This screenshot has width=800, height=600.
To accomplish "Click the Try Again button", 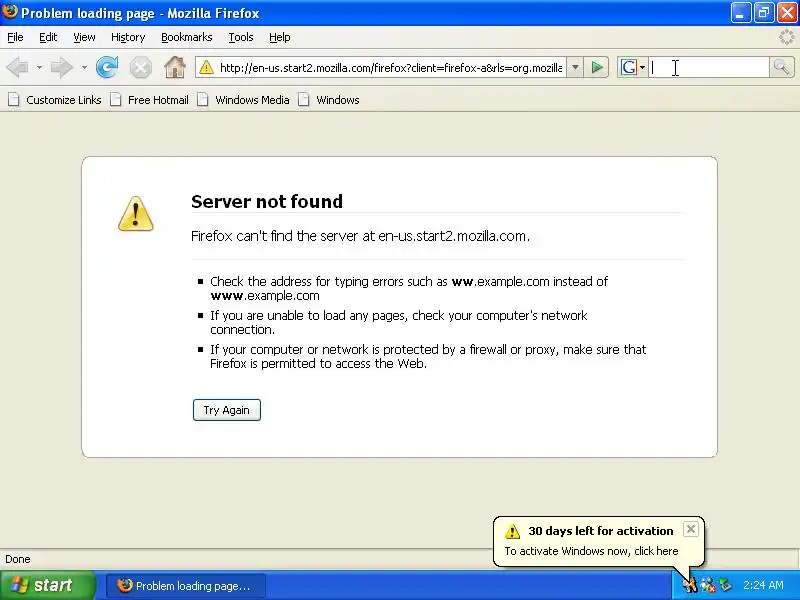I will point(227,410).
